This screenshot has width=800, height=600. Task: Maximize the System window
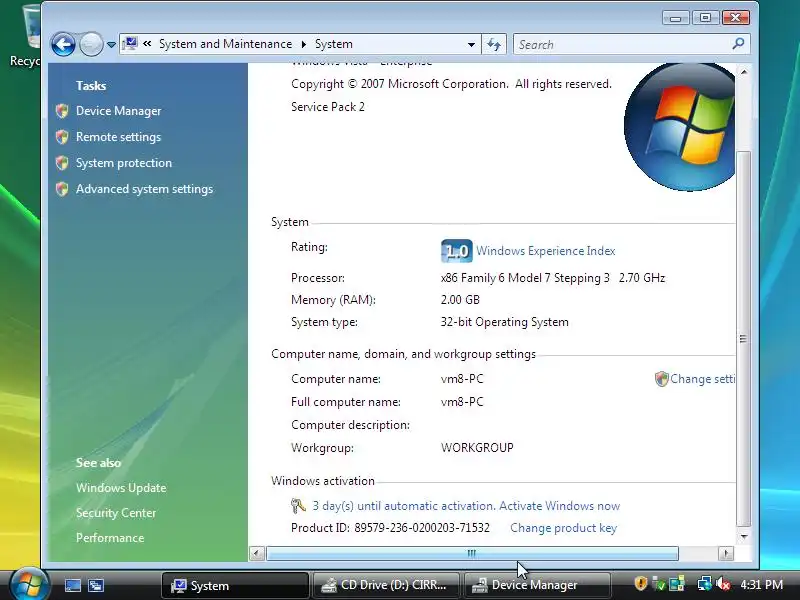point(705,18)
